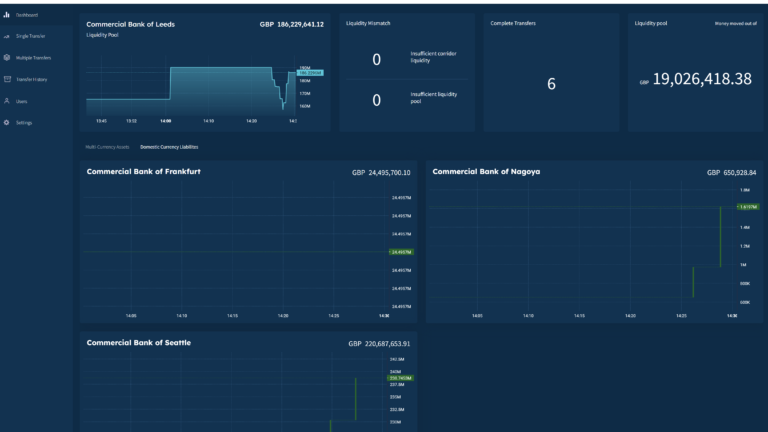Screen dimensions: 768x432
Task: Click the Frankfurt chart green price label
Action: (x=402, y=252)
